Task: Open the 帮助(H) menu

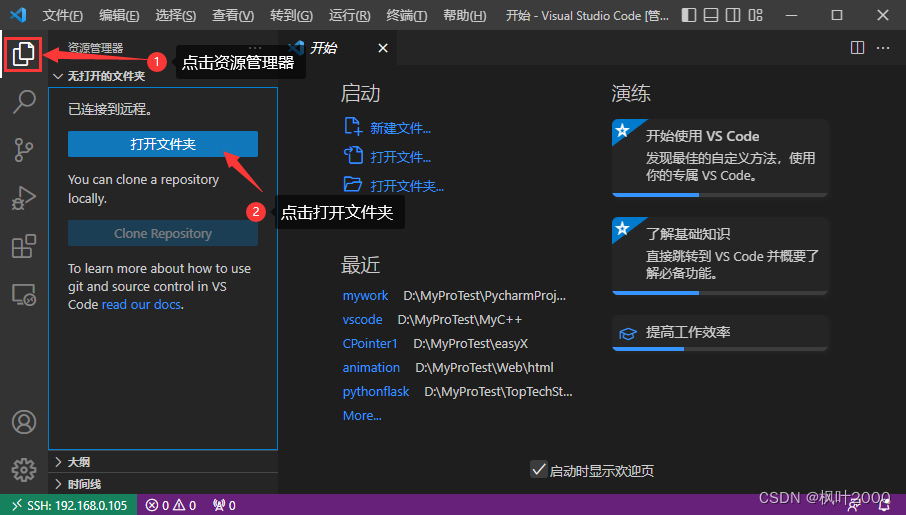Action: click(465, 16)
